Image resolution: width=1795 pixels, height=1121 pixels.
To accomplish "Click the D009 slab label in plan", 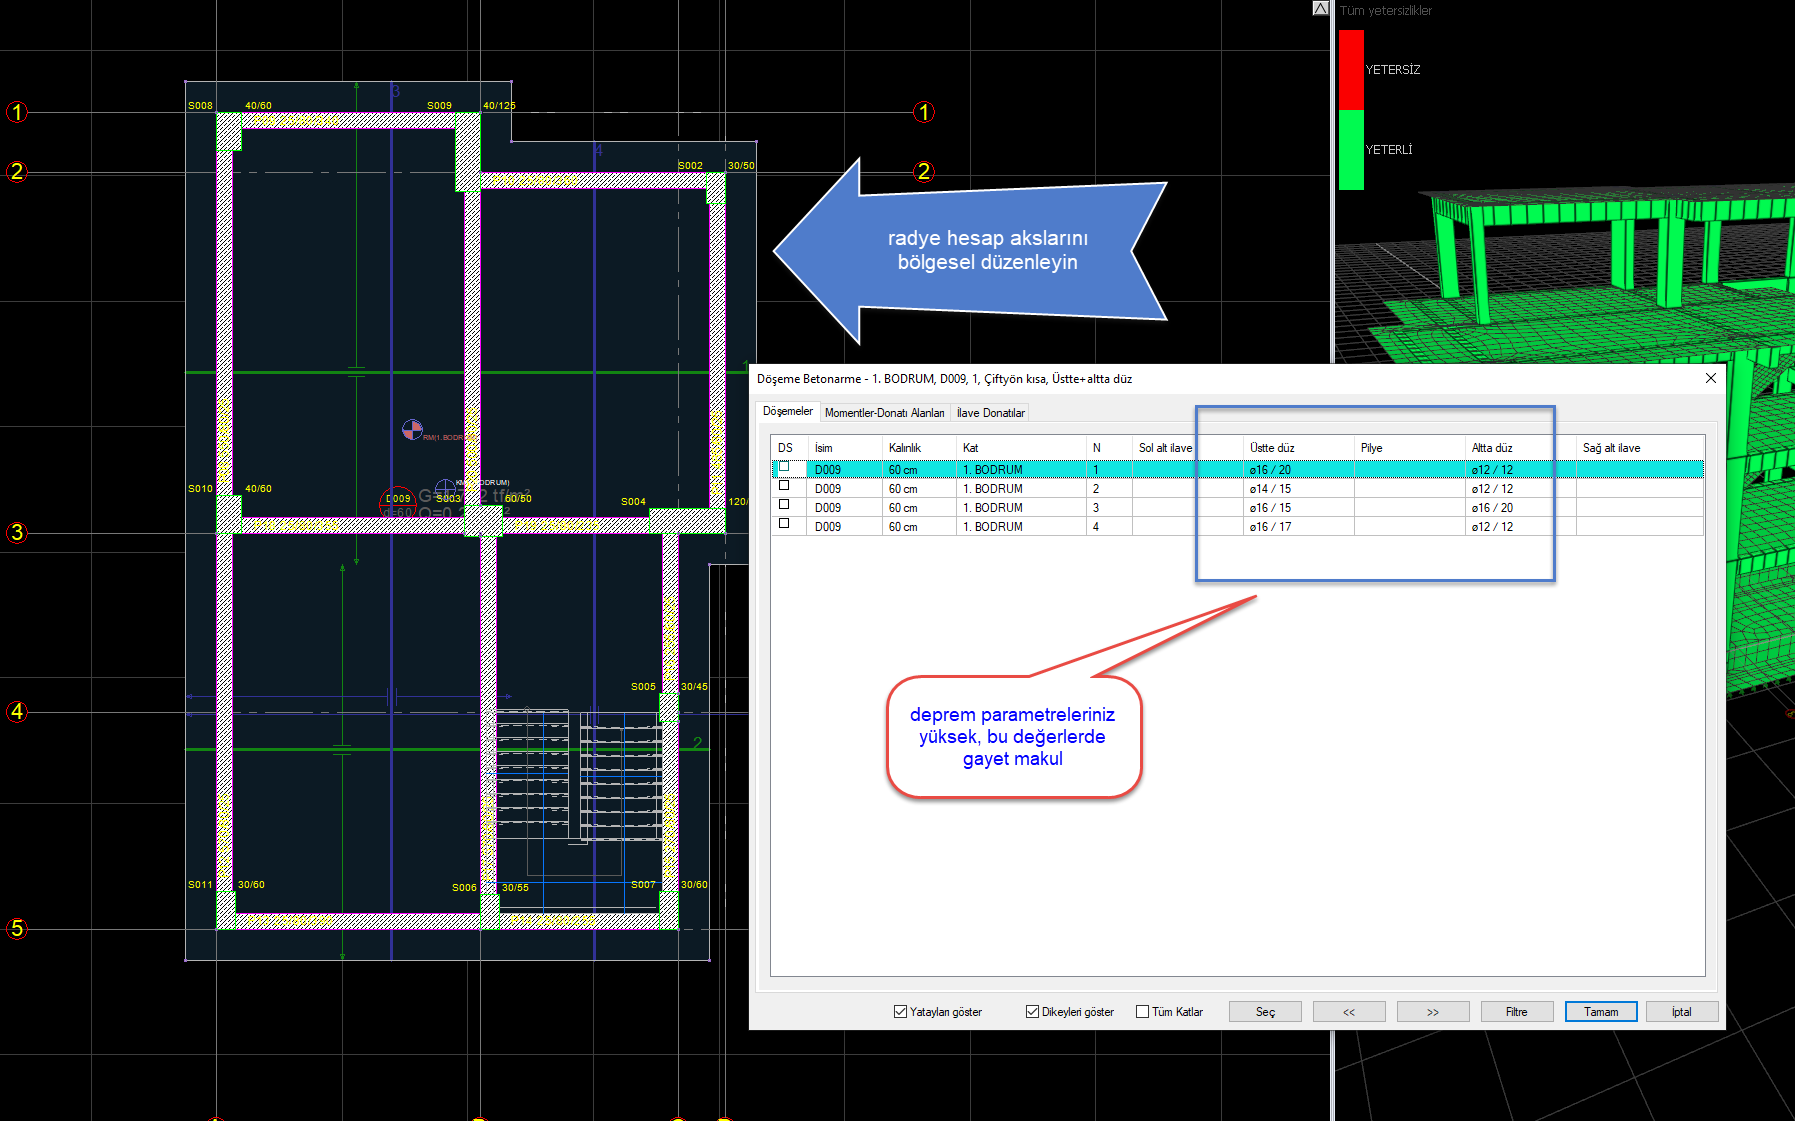I will 399,498.
